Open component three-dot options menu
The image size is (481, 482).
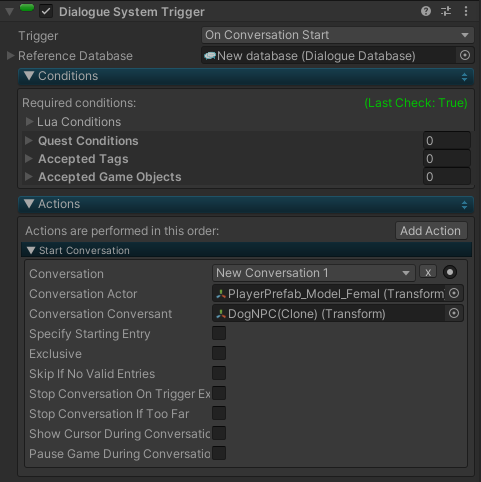(x=466, y=11)
